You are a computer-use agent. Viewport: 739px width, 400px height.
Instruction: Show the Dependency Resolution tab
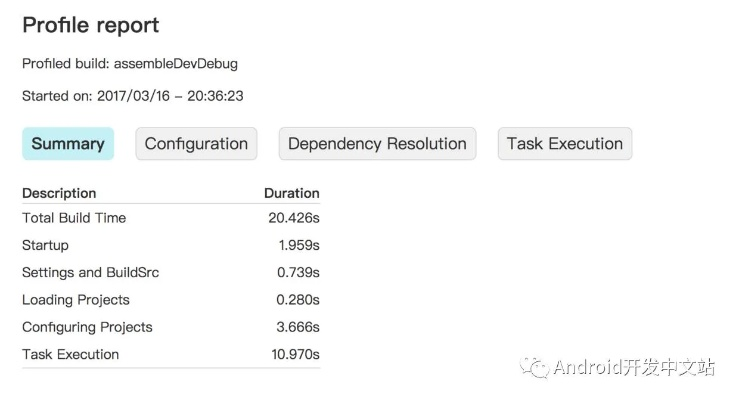click(377, 144)
